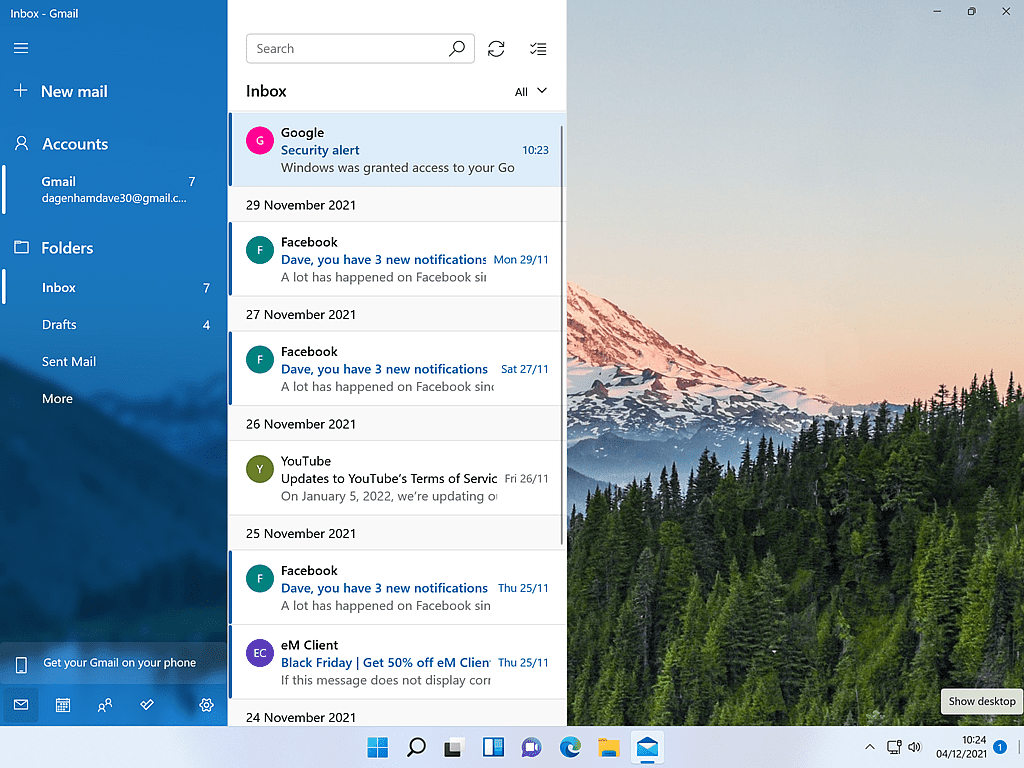1024x768 pixels.
Task: Toggle the hamburger navigation menu
Action: 21,48
